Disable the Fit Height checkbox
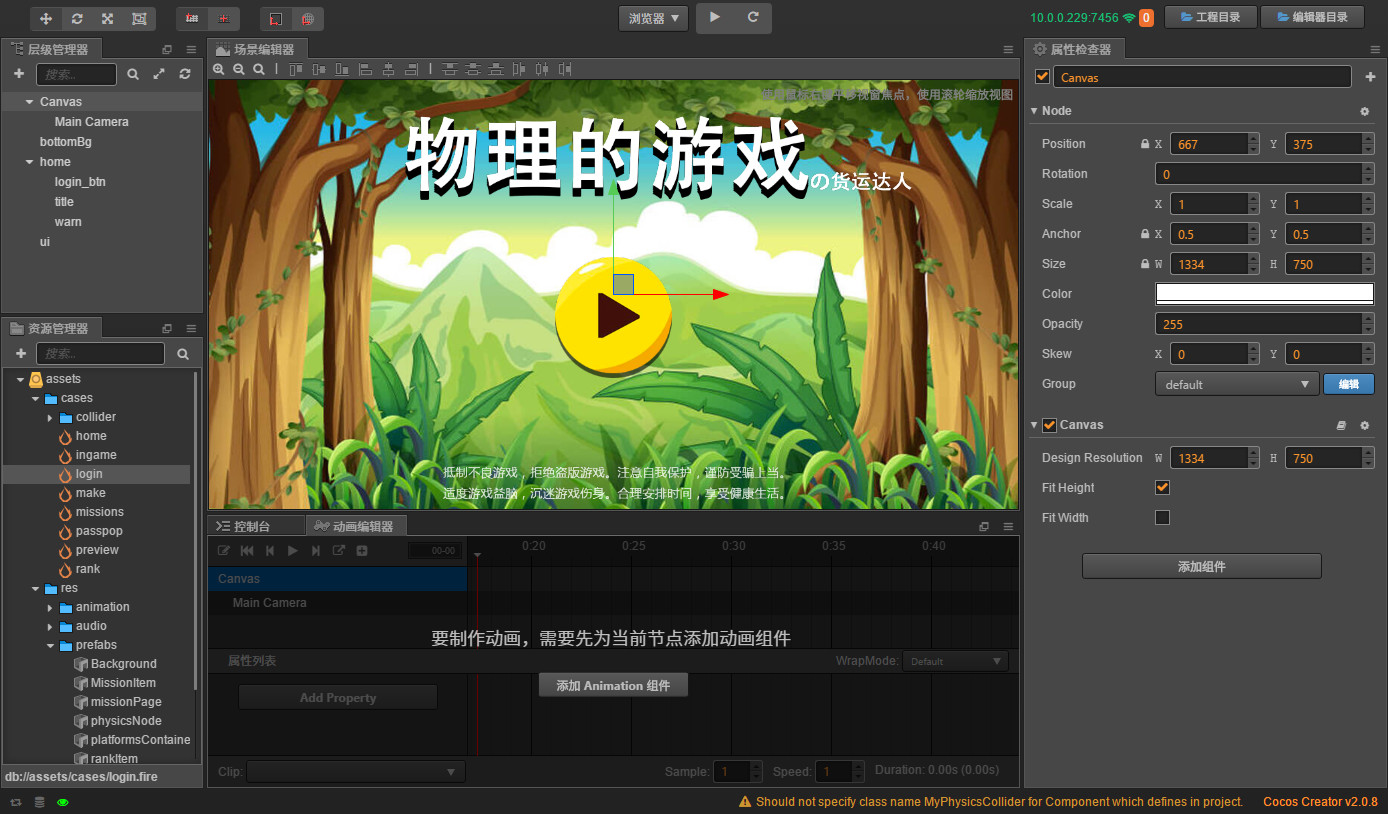 [1162, 487]
